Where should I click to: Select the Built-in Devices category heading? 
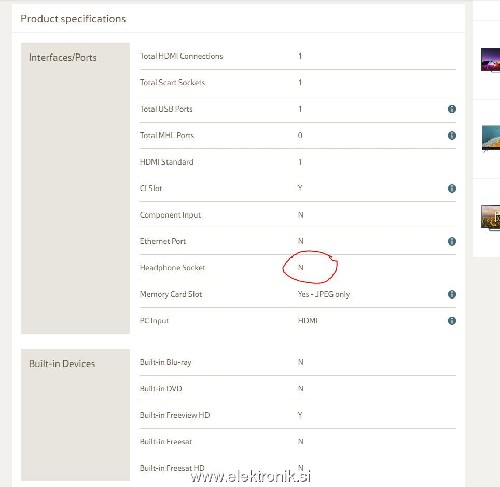62,363
